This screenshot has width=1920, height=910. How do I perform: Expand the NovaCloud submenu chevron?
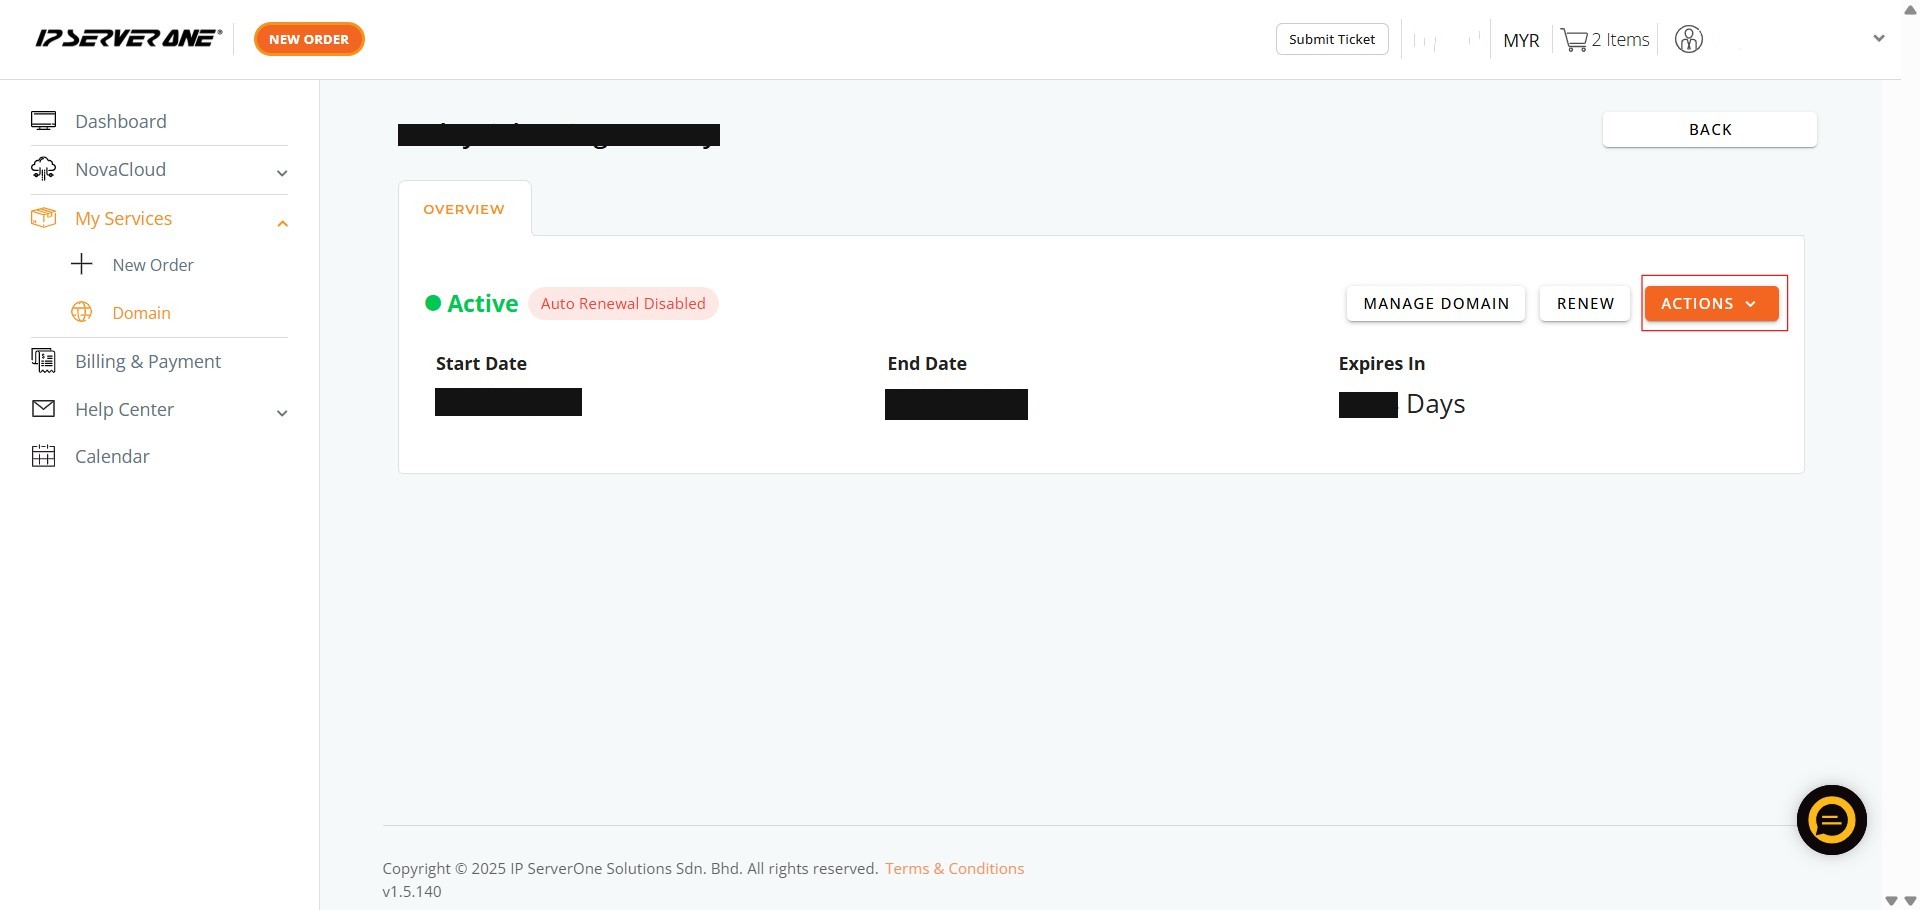pyautogui.click(x=282, y=173)
